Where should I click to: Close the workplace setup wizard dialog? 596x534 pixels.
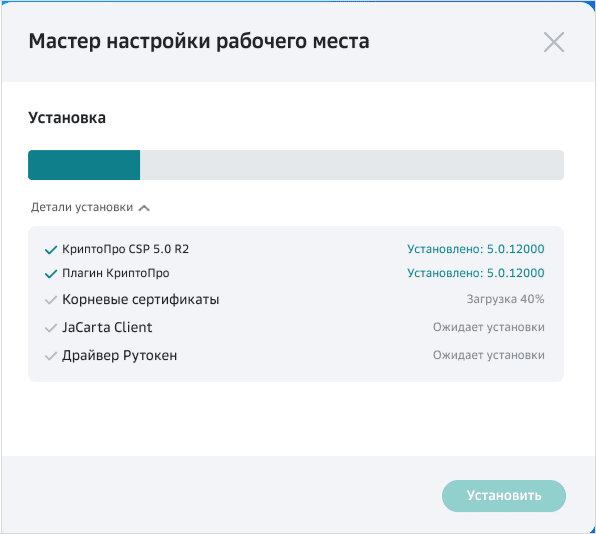[x=554, y=42]
